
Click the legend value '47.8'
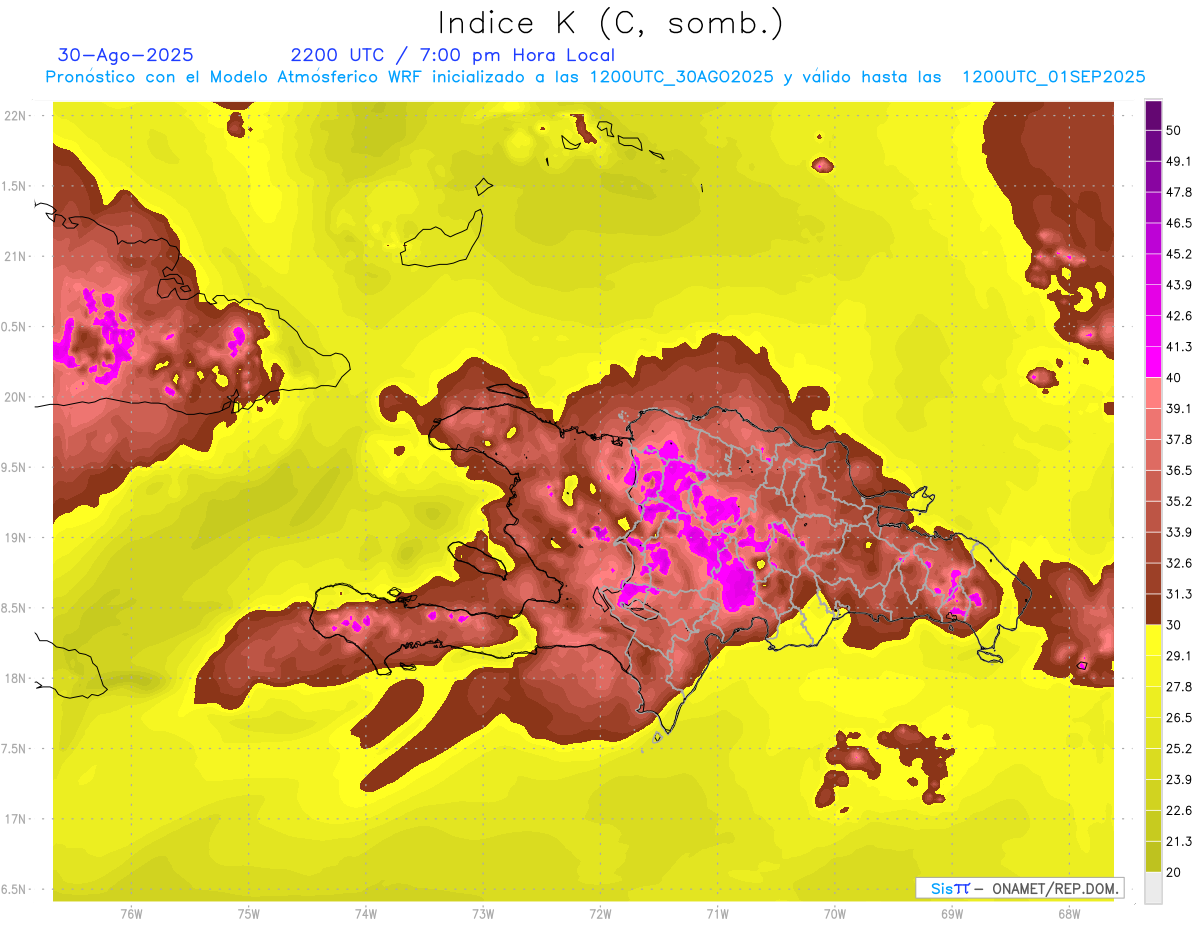pos(1179,193)
